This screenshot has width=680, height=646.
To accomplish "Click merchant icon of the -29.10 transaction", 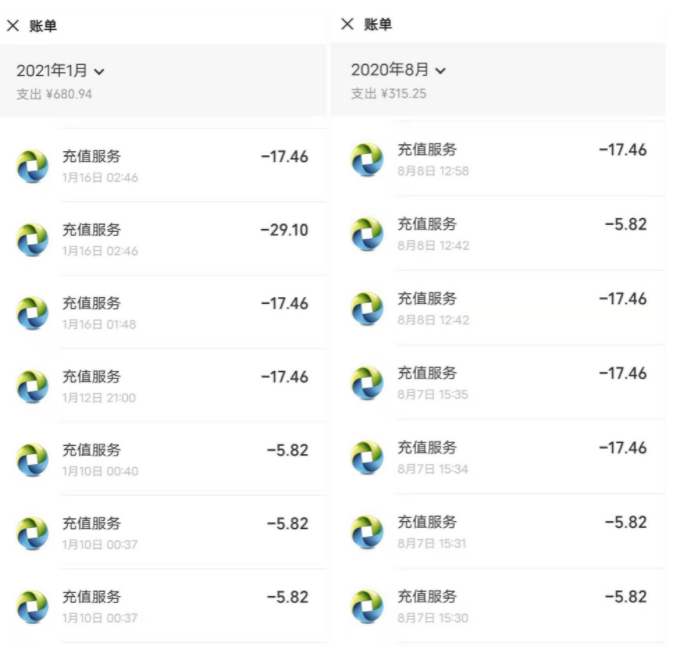I will point(33,240).
